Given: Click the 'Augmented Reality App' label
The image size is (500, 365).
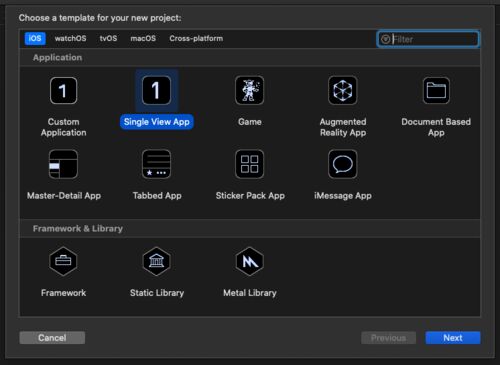Looking at the screenshot, I should [x=343, y=127].
